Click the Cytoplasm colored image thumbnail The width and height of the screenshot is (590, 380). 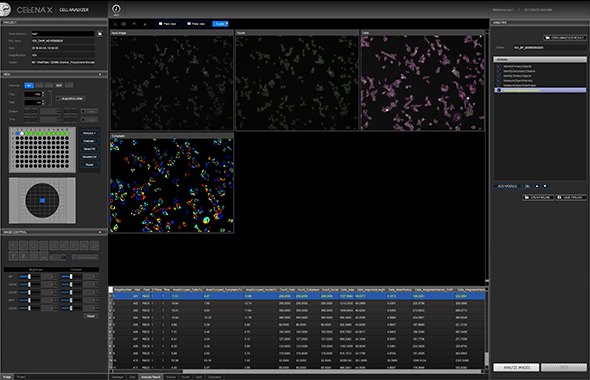(x=172, y=185)
